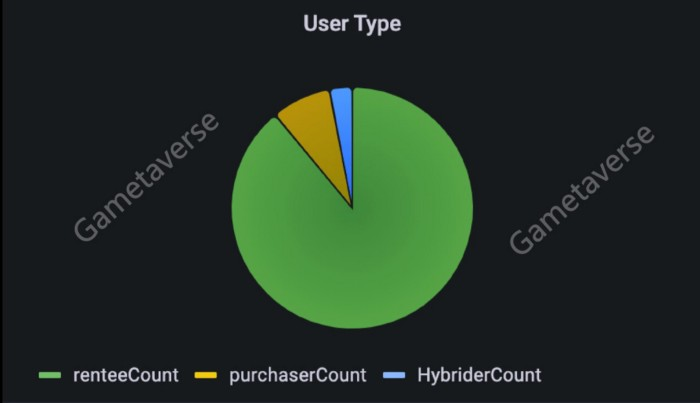Click the right Gametaverse watermark
Image resolution: width=700 pixels, height=403 pixels.
click(x=582, y=190)
